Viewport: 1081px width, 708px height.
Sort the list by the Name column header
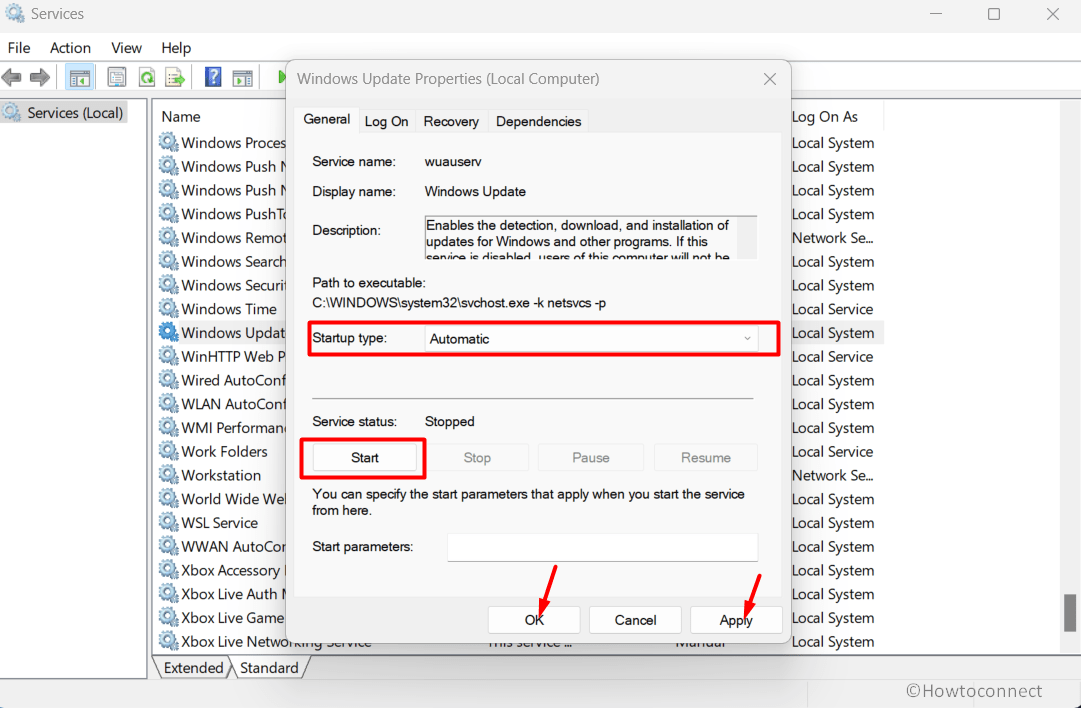[181, 117]
